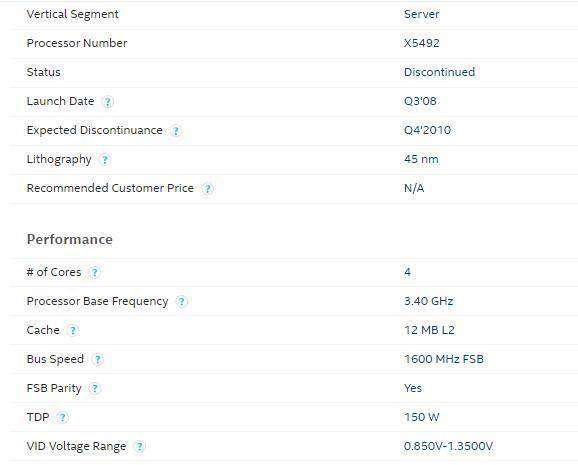Click the VID Voltage Range help icon

(x=139, y=447)
